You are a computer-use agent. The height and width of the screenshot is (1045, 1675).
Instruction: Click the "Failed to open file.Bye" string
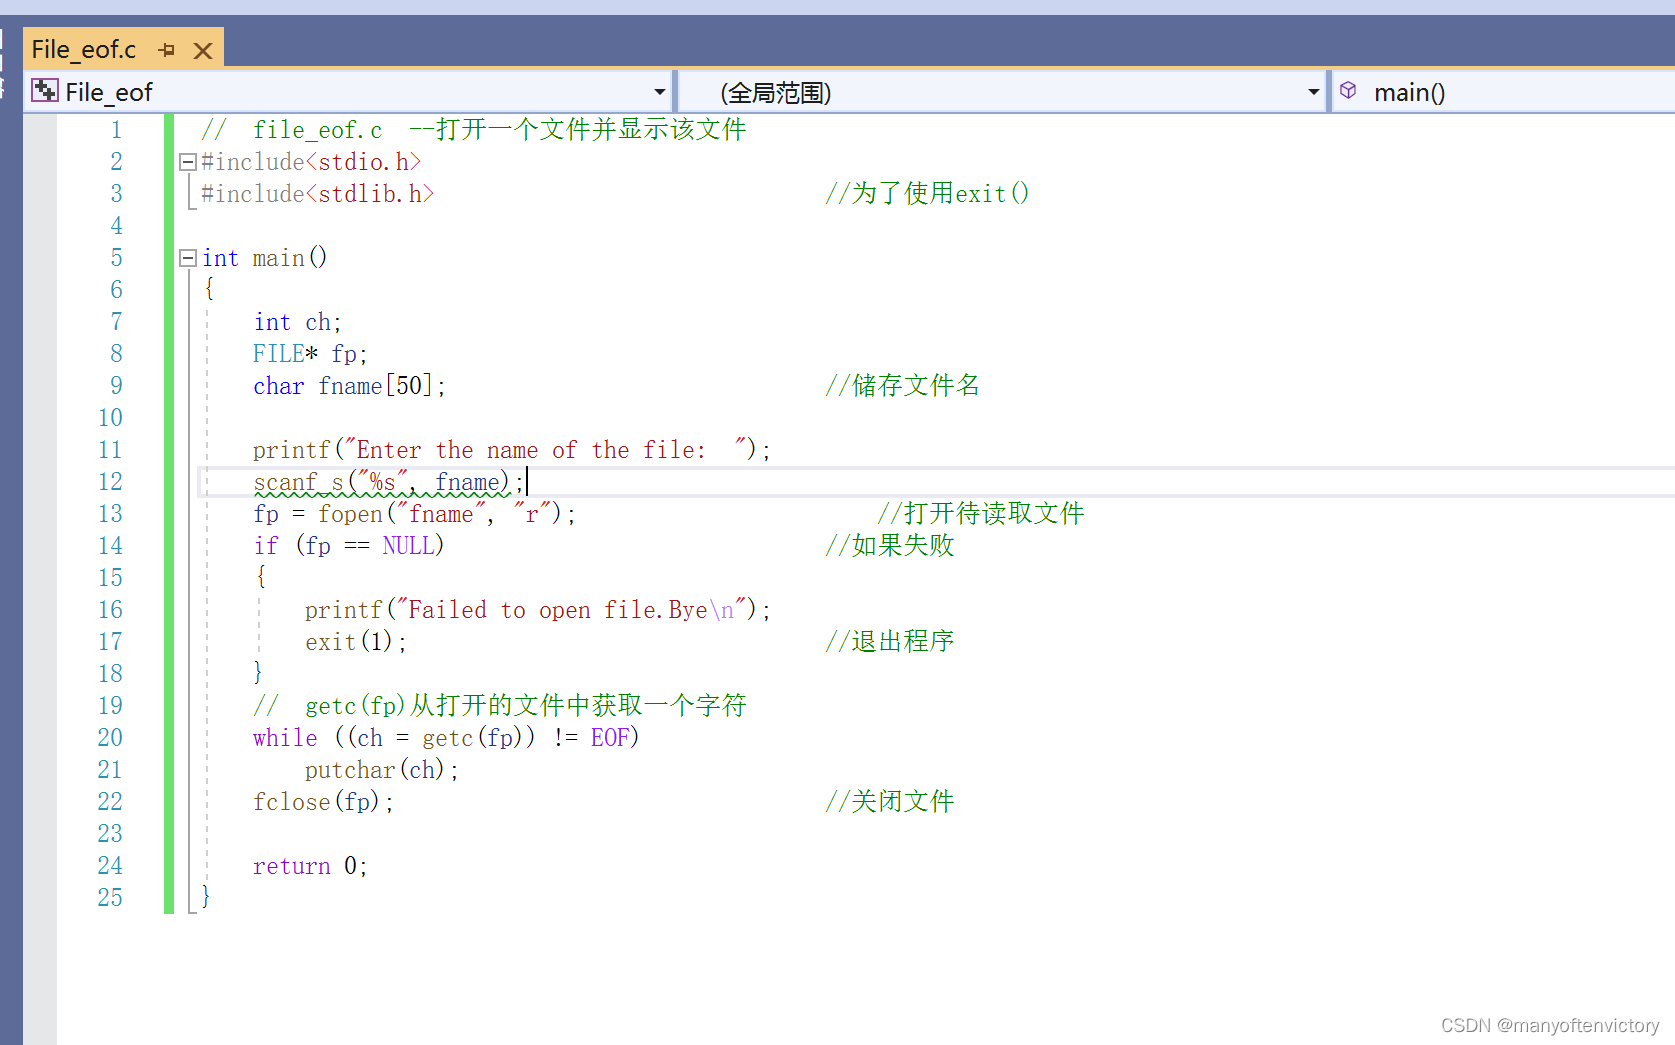(571, 610)
